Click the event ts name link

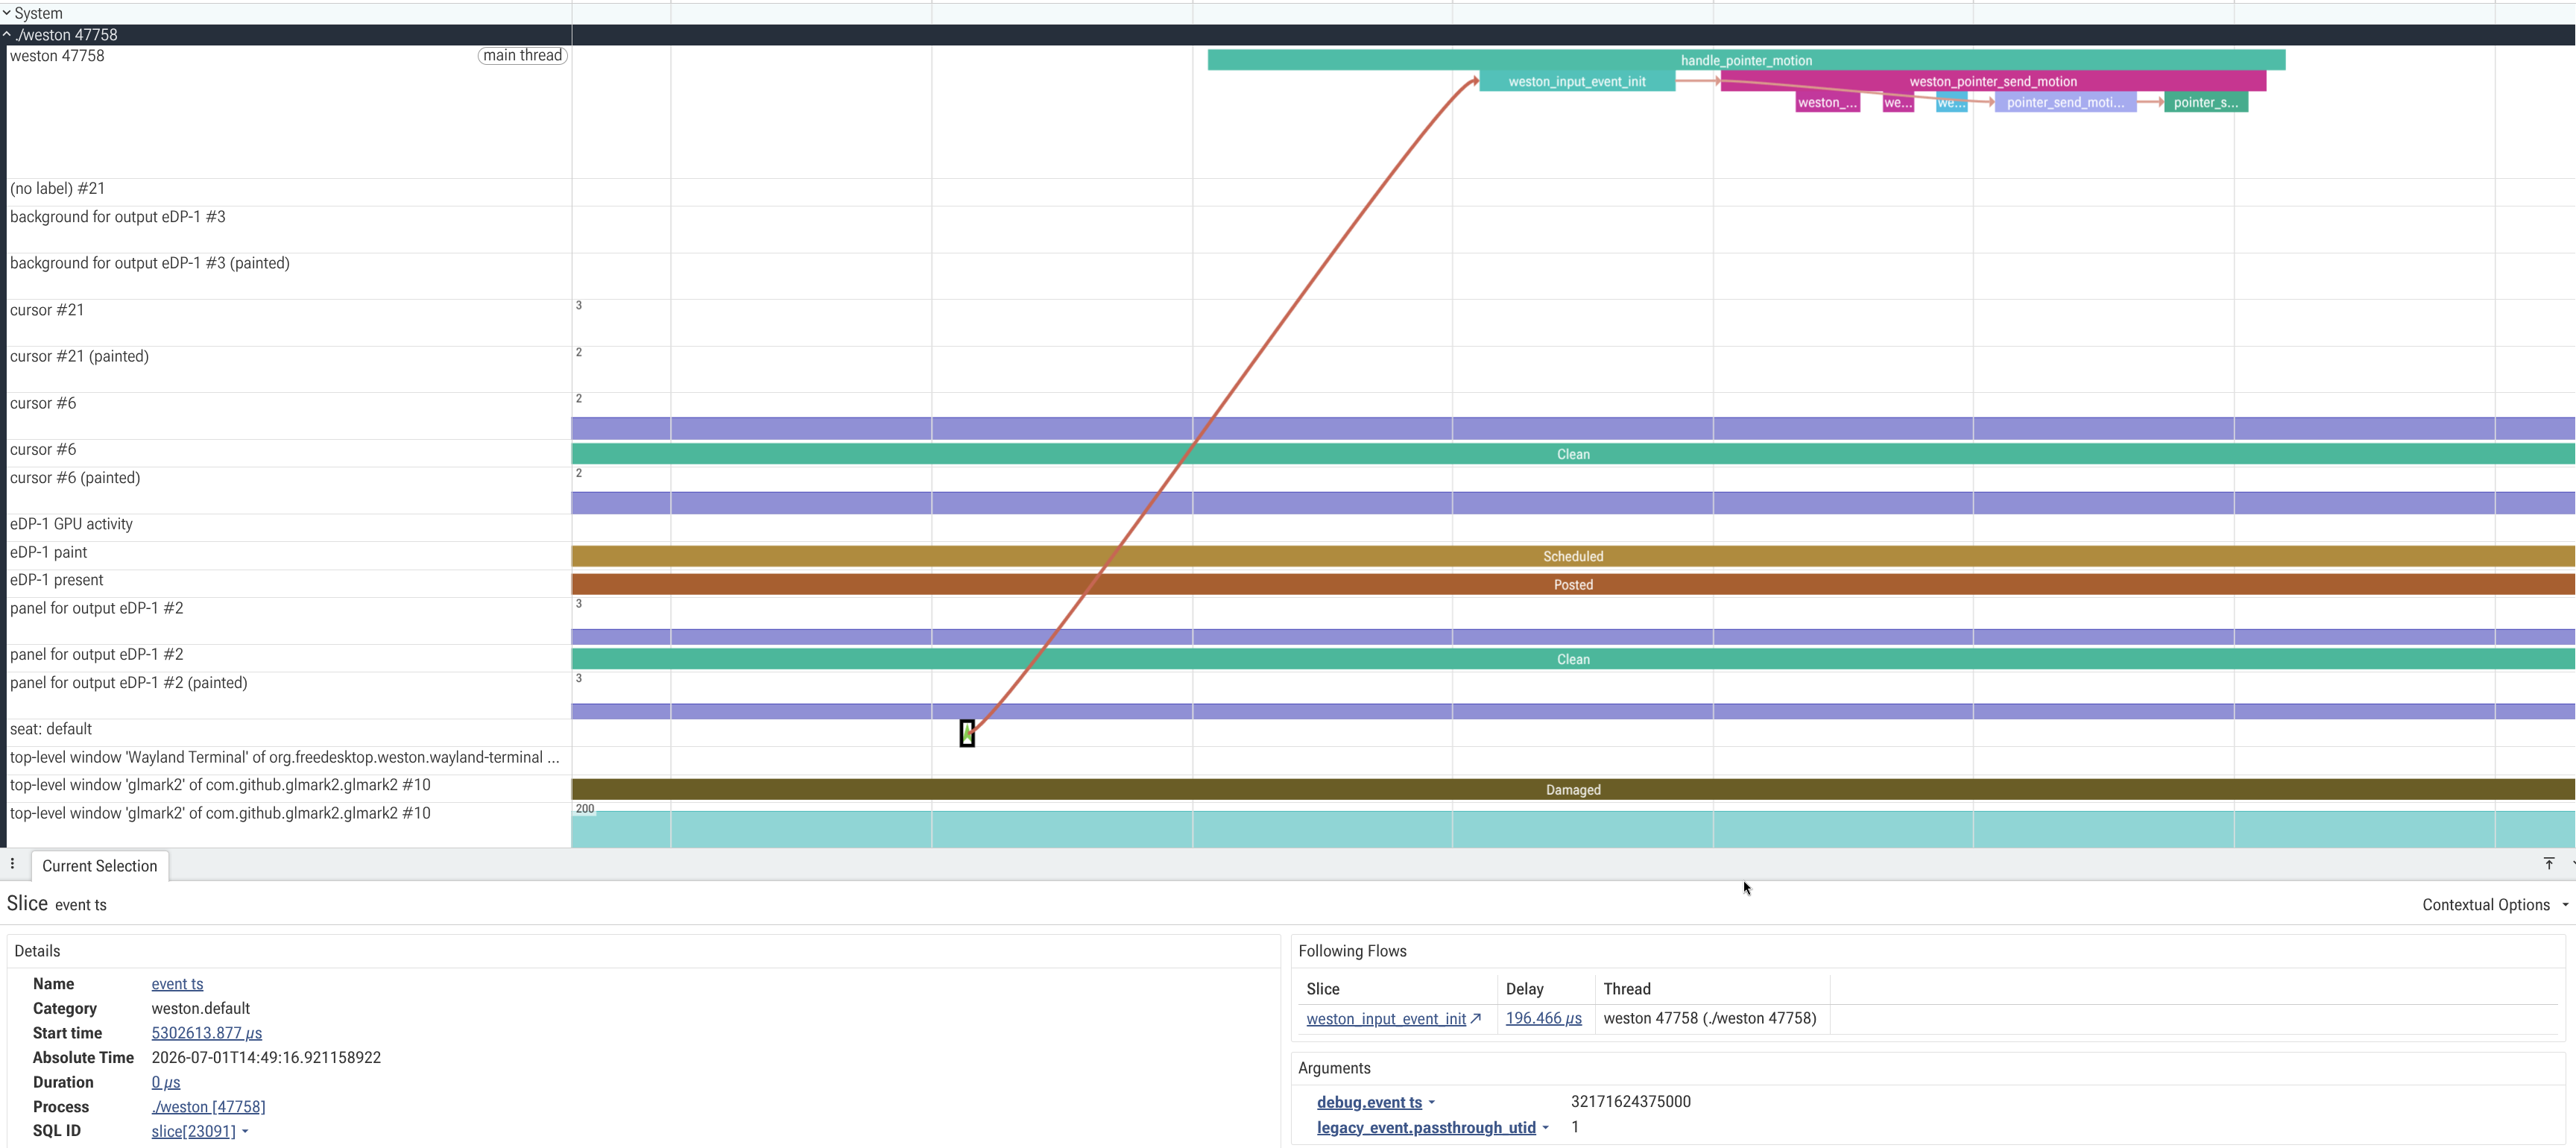tap(177, 984)
